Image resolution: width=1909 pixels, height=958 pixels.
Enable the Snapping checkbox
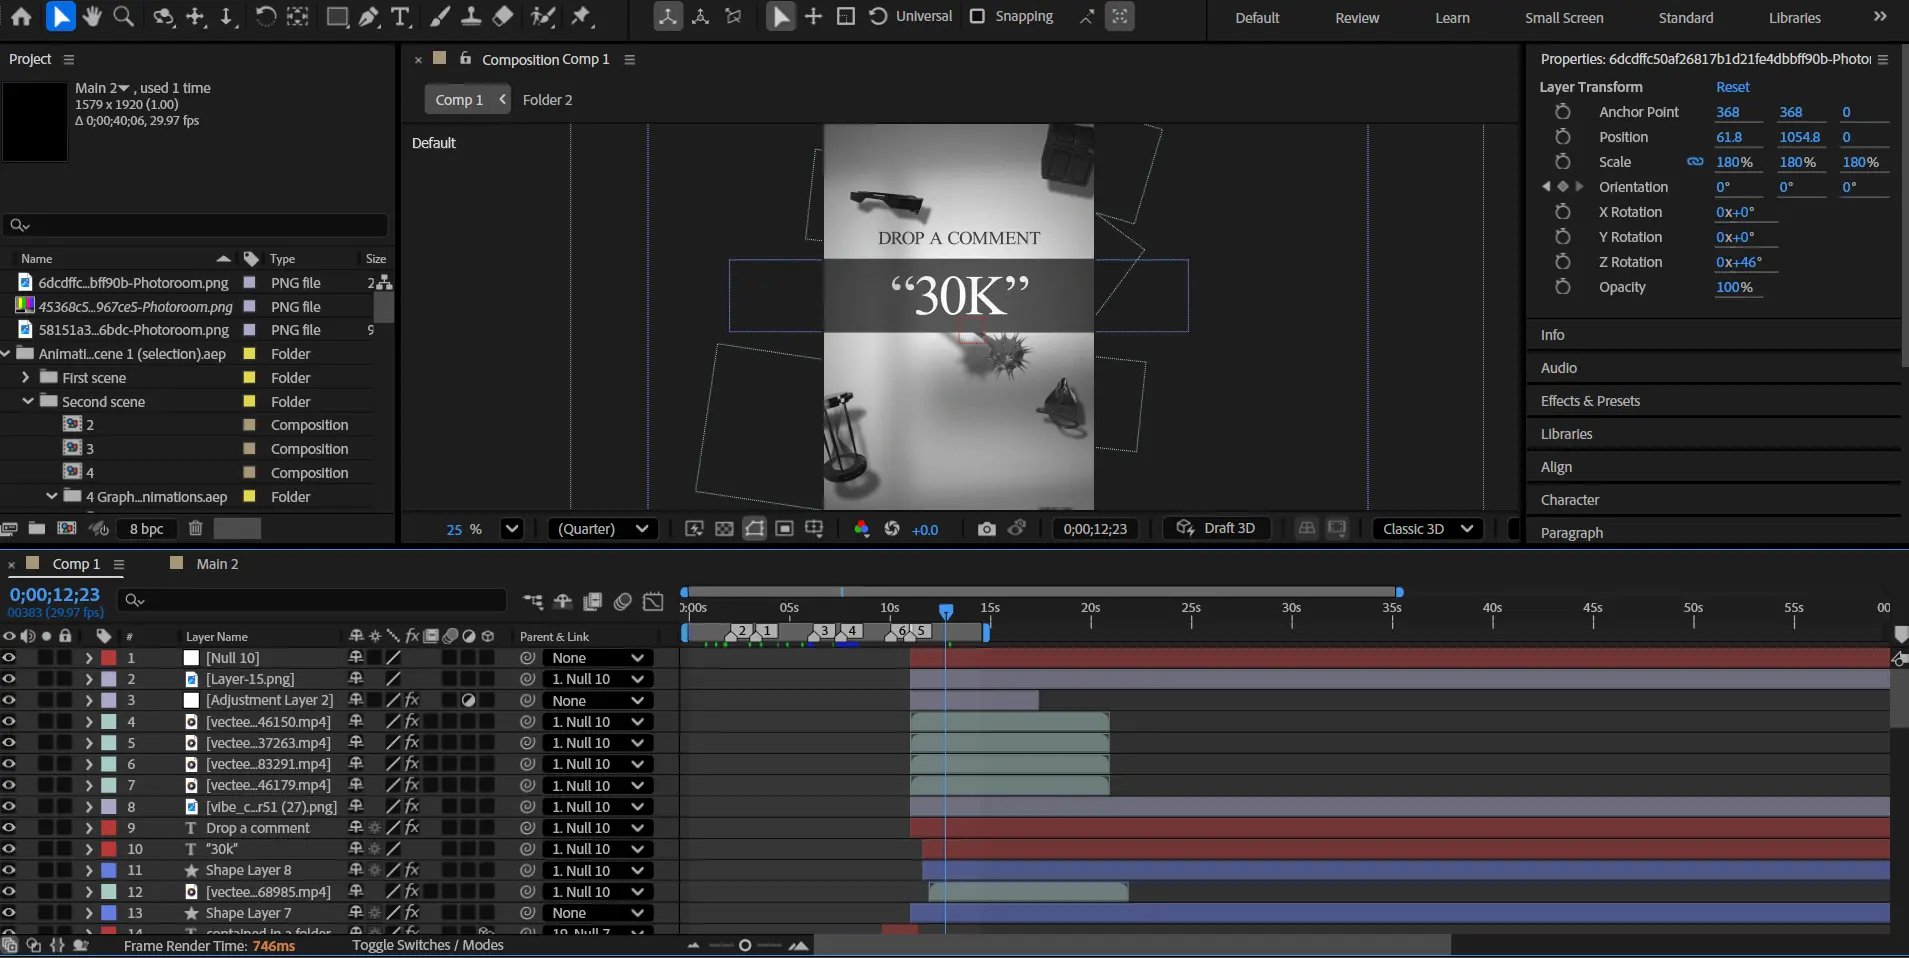978,16
